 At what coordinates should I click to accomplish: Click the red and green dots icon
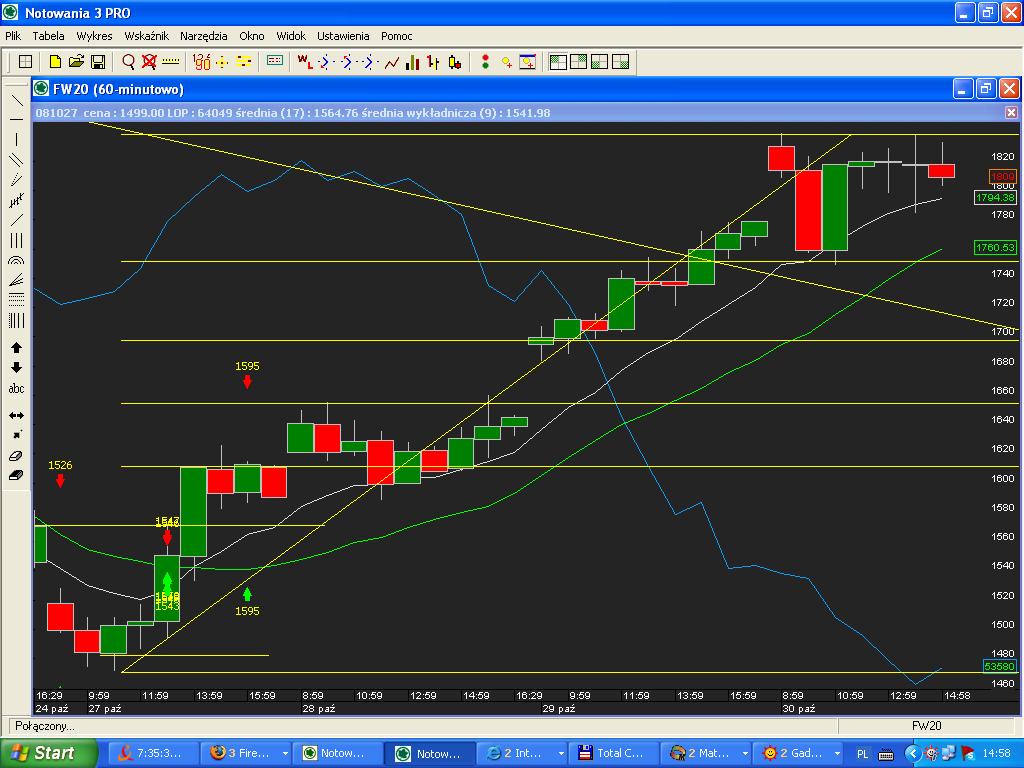[485, 62]
